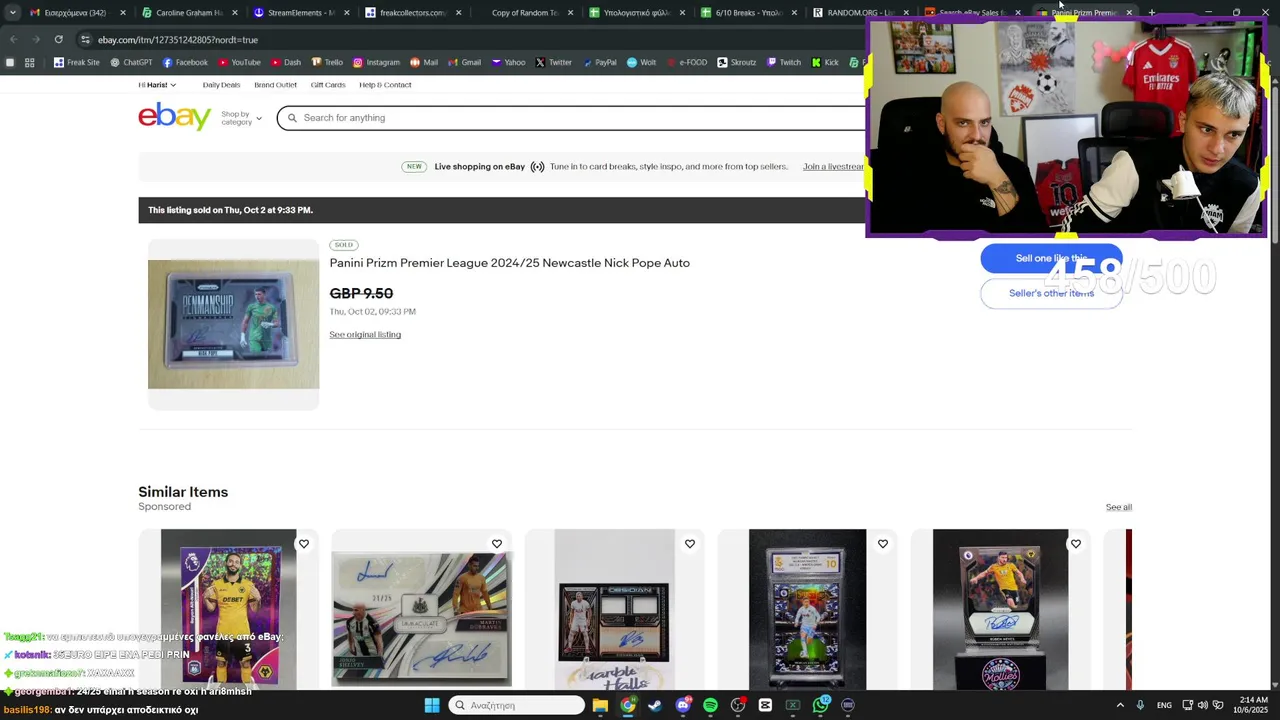Open the Trello bookmark
The height and width of the screenshot is (720, 1280).
[x=326, y=62]
